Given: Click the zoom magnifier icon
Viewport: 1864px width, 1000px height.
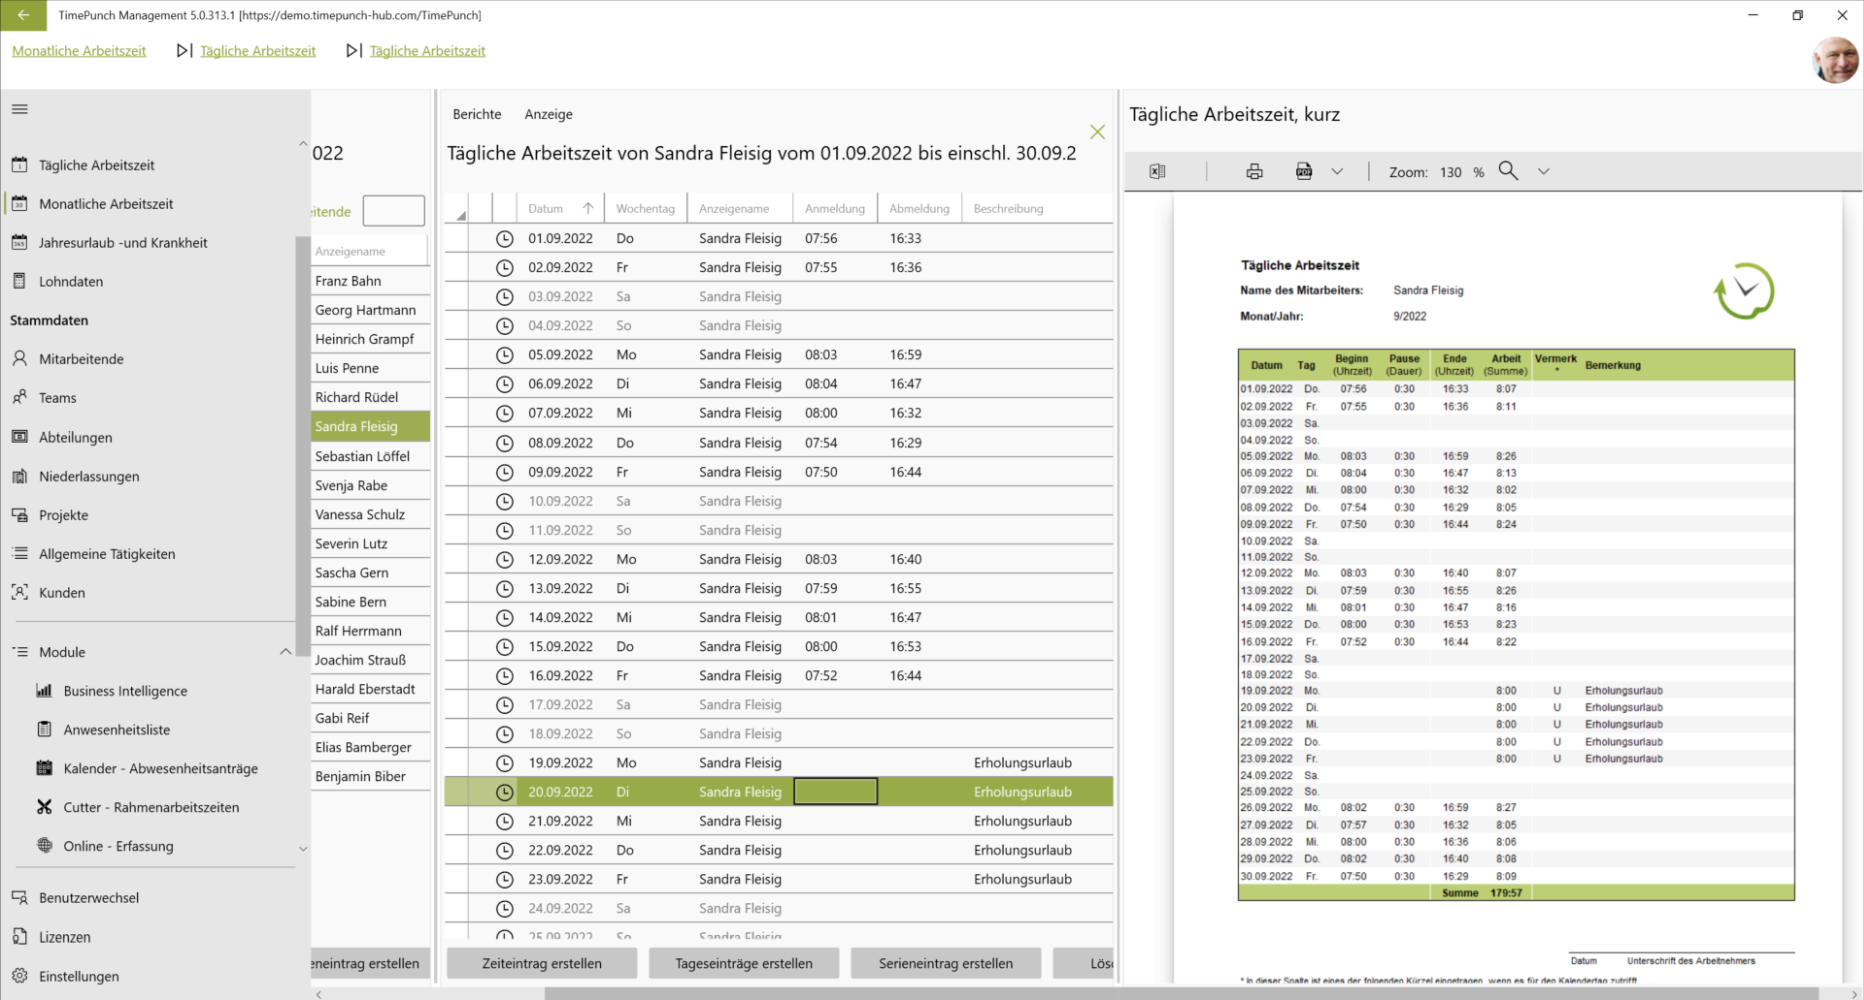Looking at the screenshot, I should tap(1508, 171).
